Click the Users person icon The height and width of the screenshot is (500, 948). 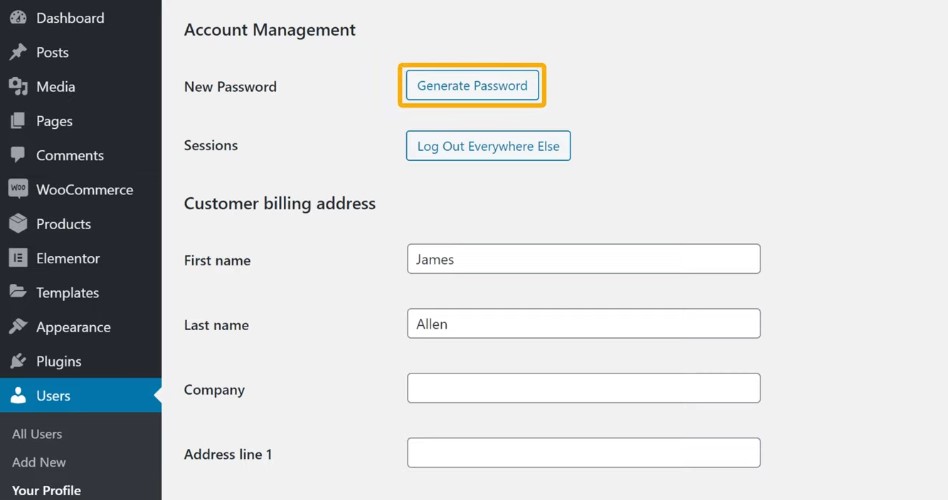click(x=18, y=395)
